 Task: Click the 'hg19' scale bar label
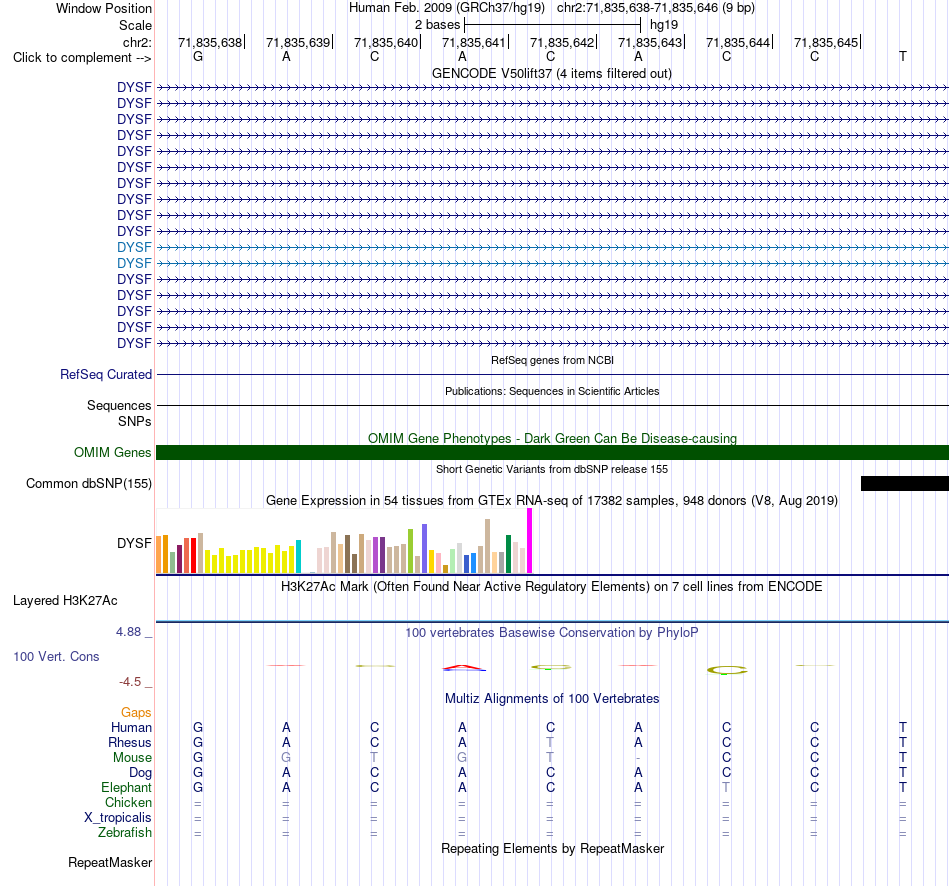(x=663, y=25)
